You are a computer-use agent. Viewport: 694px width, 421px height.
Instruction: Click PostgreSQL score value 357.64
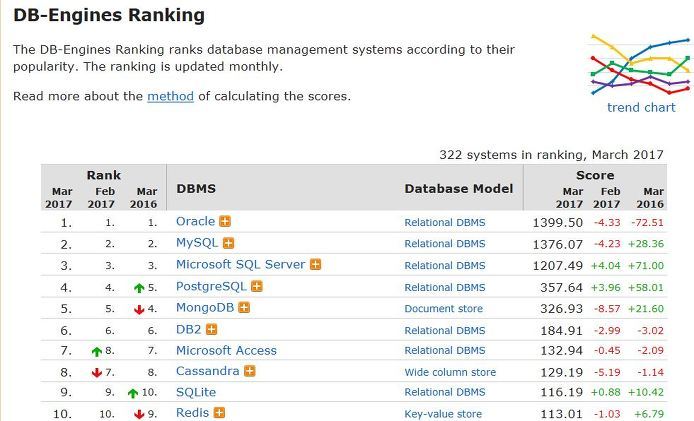561,287
